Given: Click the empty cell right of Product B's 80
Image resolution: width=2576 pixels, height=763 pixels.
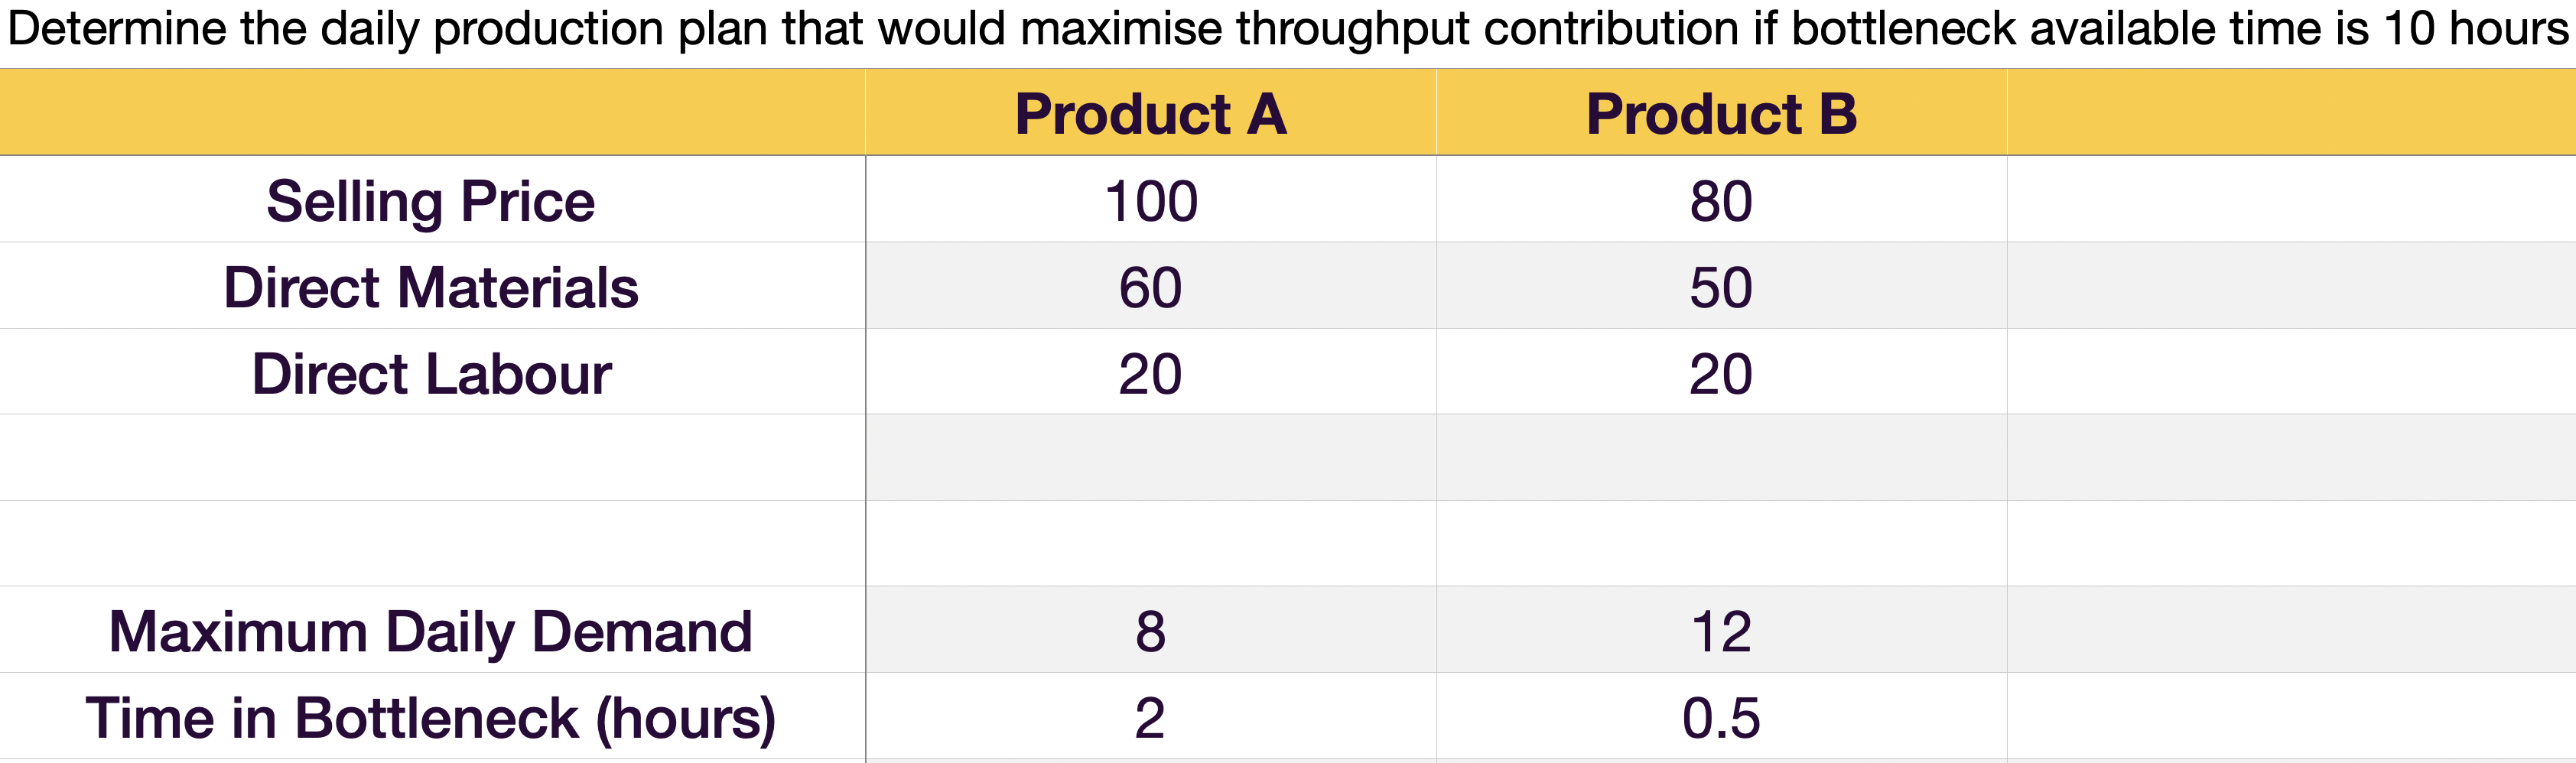Looking at the screenshot, I should 2290,201.
